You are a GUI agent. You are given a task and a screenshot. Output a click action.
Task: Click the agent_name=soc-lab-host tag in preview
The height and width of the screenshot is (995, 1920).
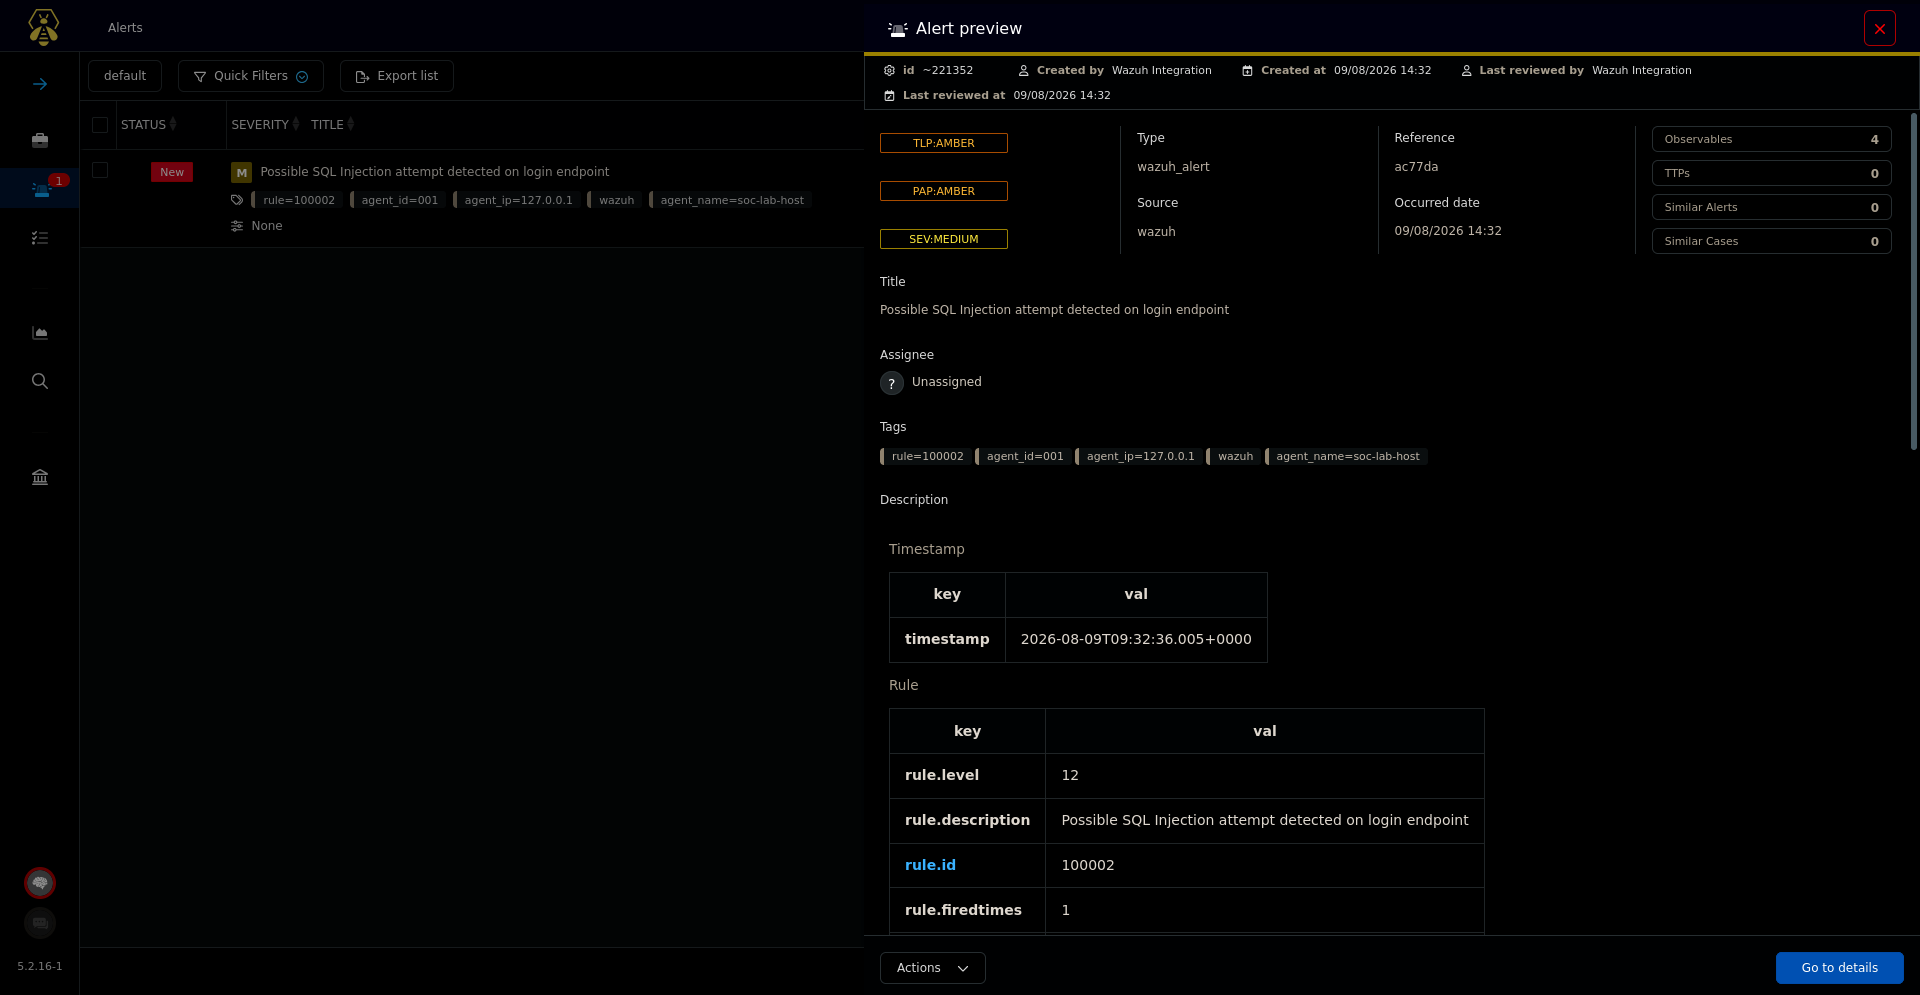1346,456
